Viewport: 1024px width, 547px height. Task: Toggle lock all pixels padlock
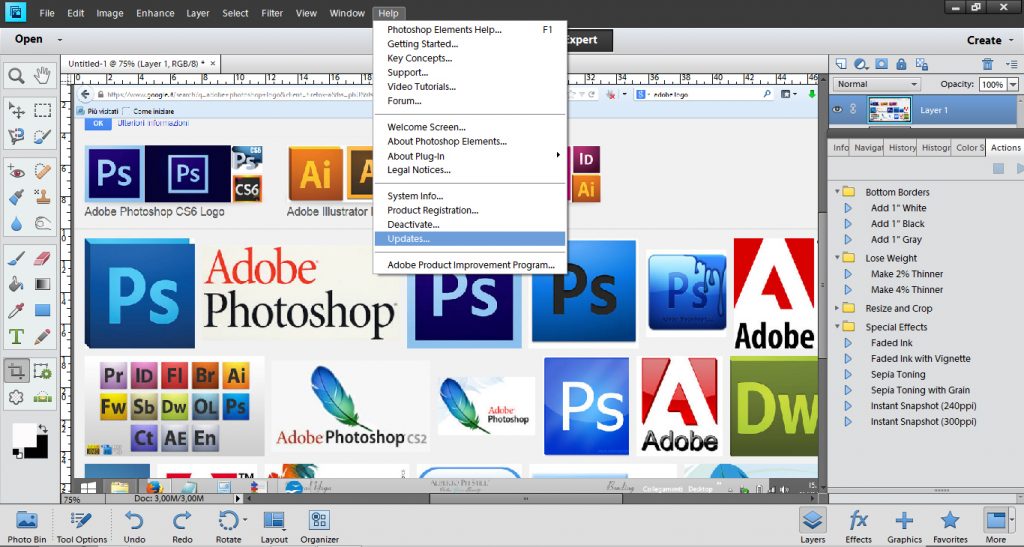[x=901, y=64]
